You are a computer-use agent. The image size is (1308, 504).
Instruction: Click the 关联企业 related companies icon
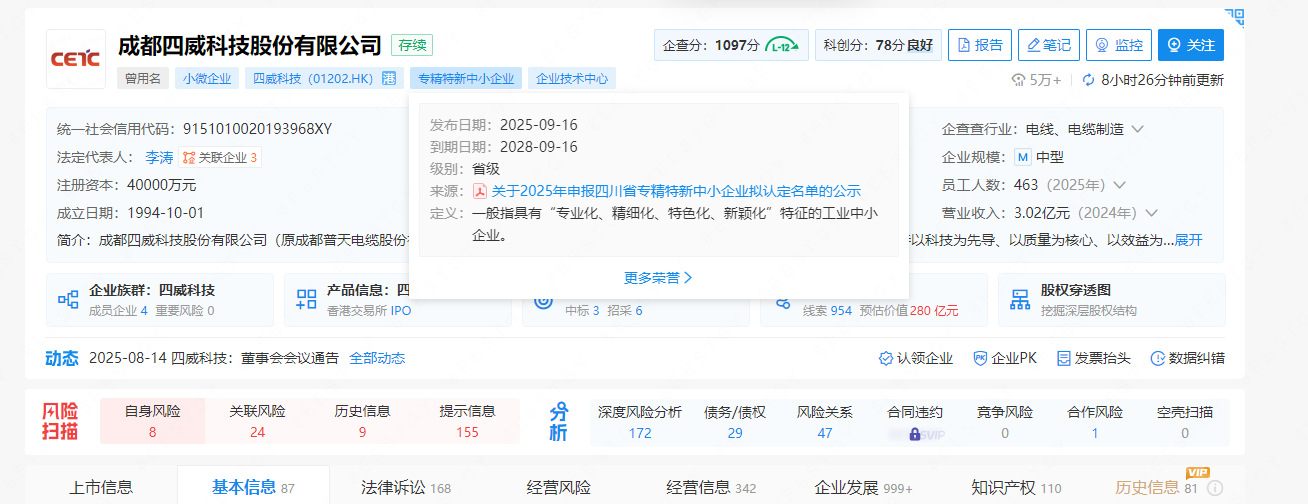(x=188, y=157)
